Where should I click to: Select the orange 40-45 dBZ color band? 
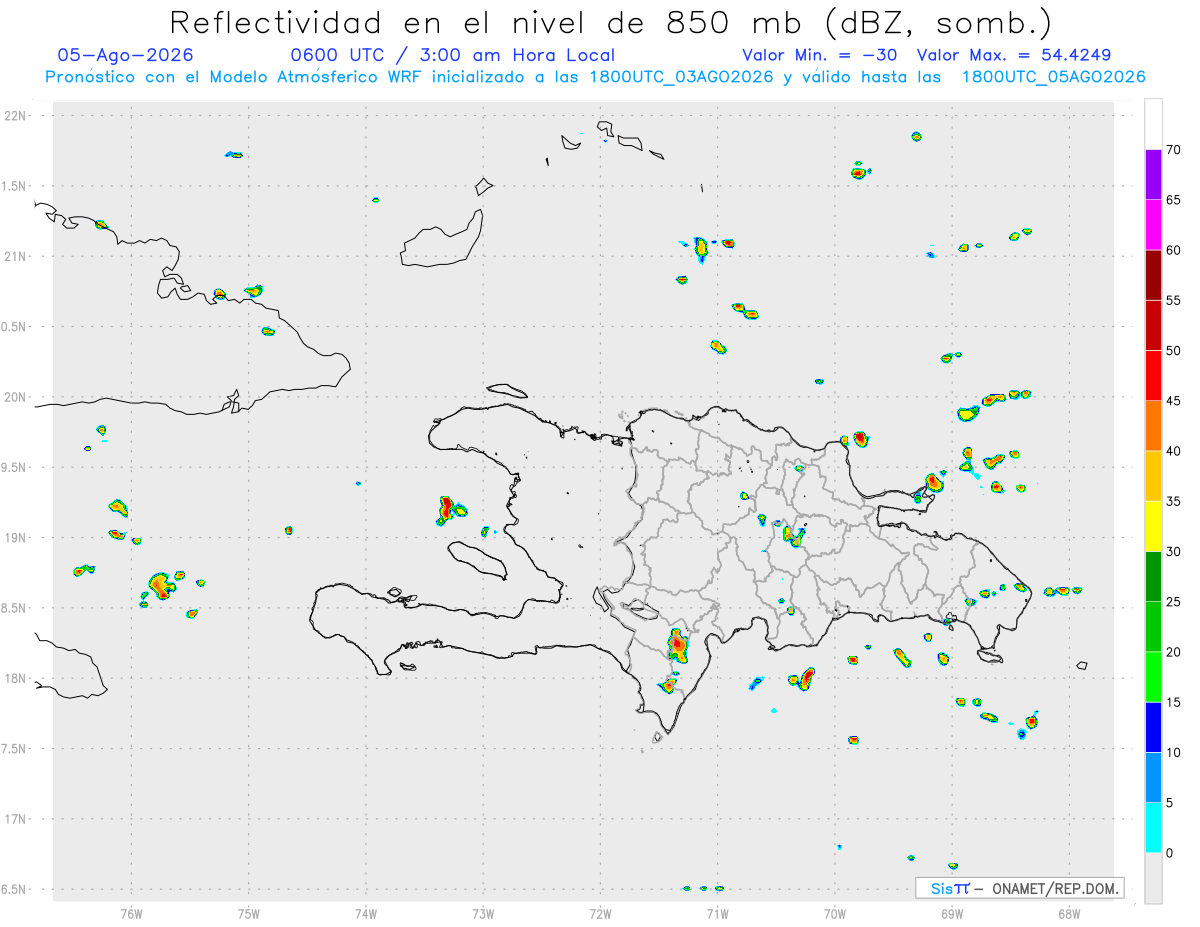[x=1153, y=426]
